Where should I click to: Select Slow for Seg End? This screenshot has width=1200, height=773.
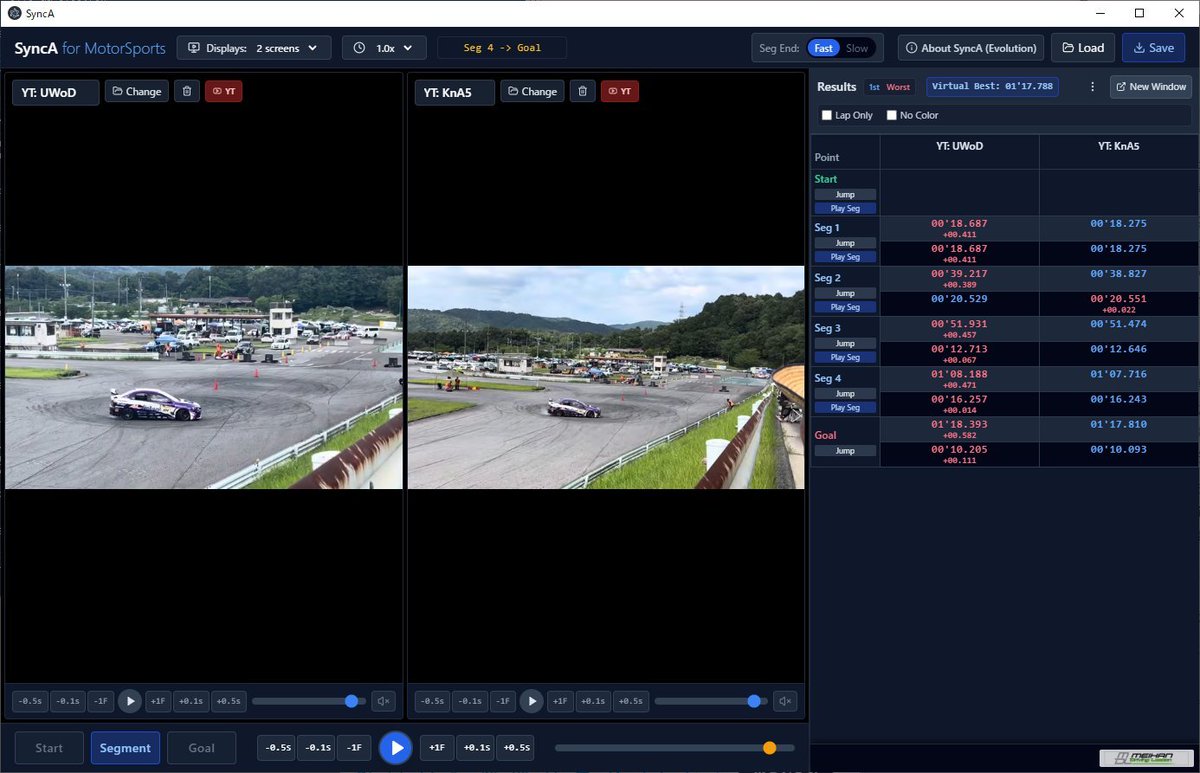tap(857, 48)
